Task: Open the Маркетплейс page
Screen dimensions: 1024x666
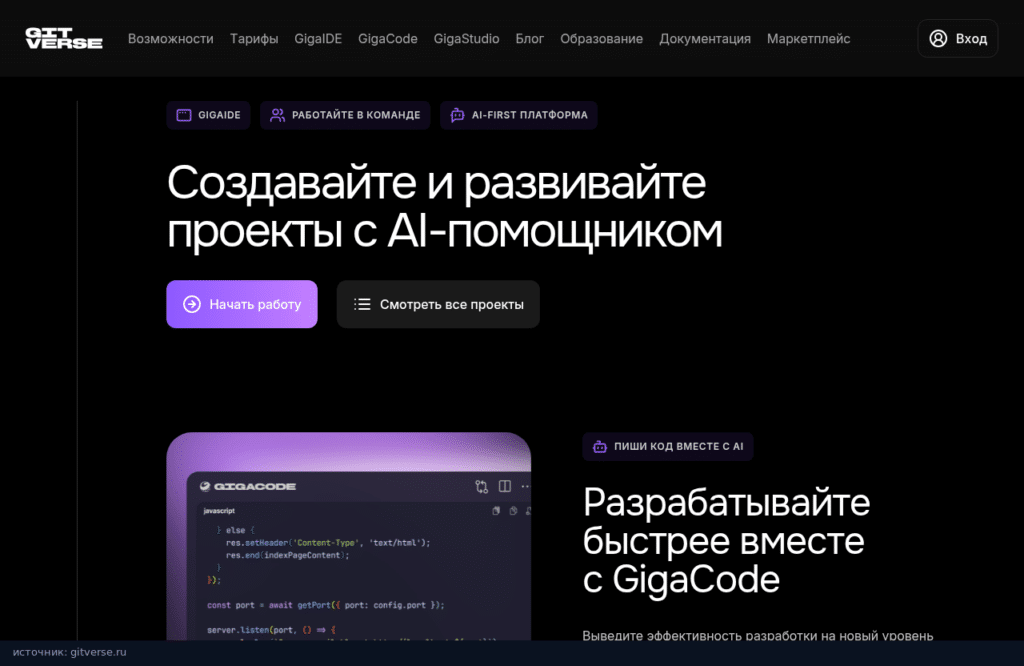Action: [x=808, y=39]
